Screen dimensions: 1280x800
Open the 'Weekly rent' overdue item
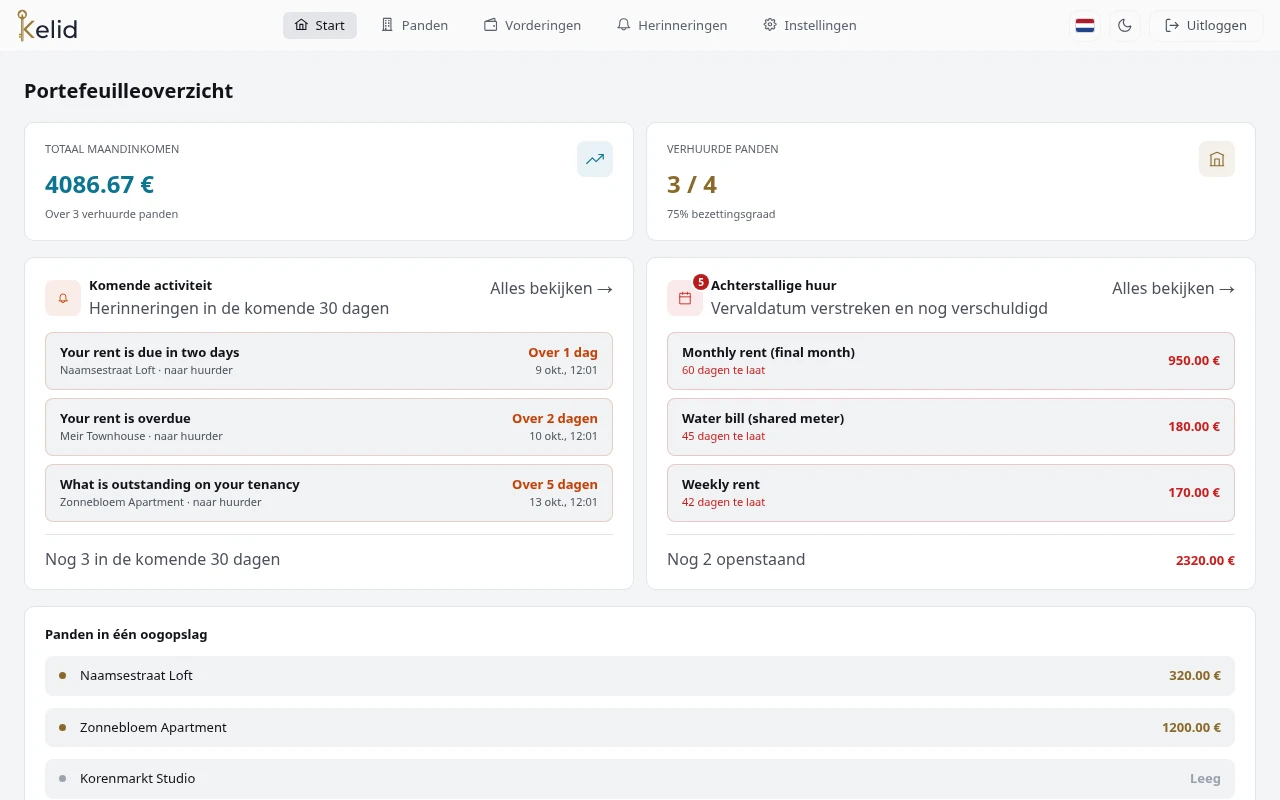[x=951, y=493]
